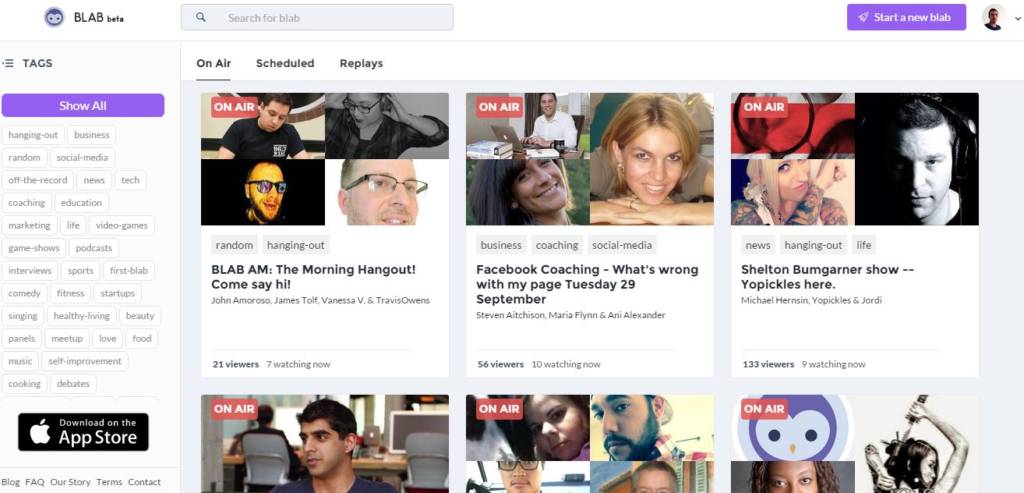Open BLAB AM Morning Hangout thumbnail

coord(325,159)
